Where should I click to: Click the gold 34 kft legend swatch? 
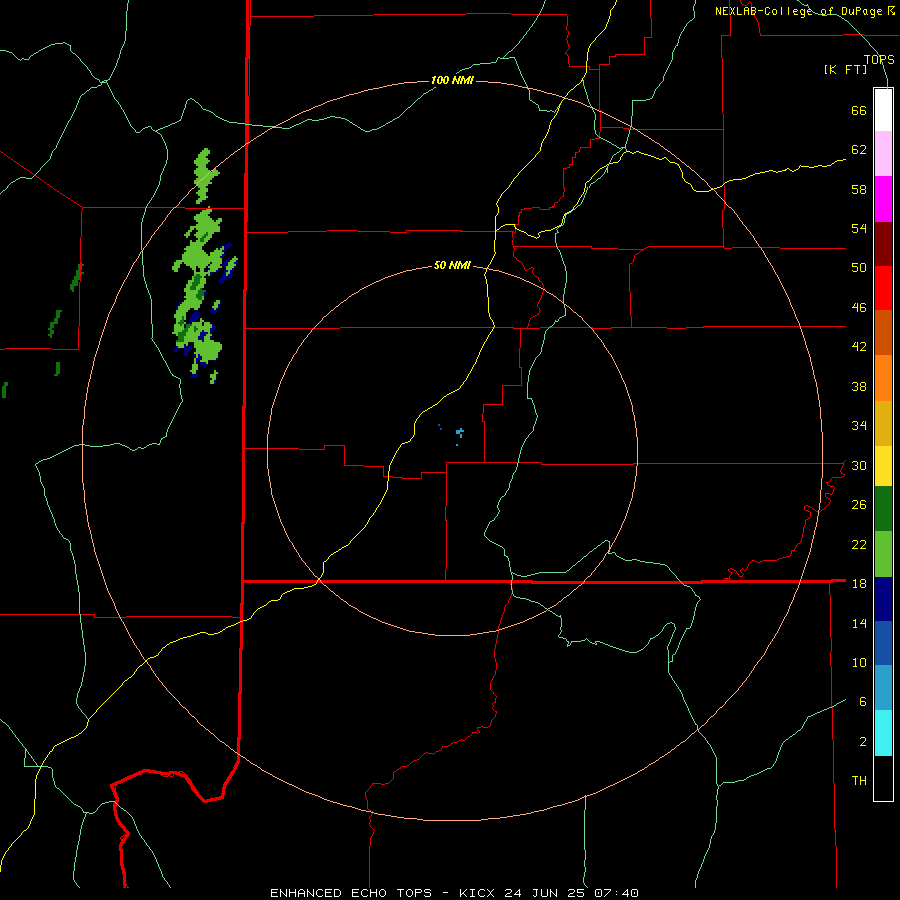pyautogui.click(x=883, y=423)
